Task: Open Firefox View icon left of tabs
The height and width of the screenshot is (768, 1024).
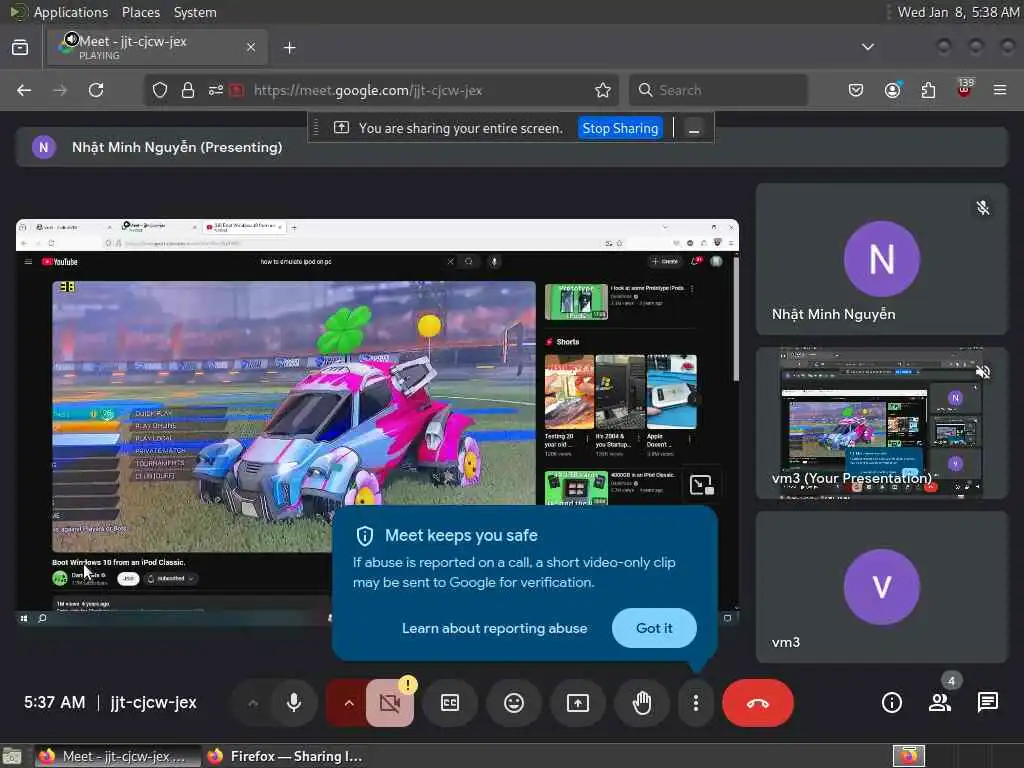Action: (x=20, y=47)
